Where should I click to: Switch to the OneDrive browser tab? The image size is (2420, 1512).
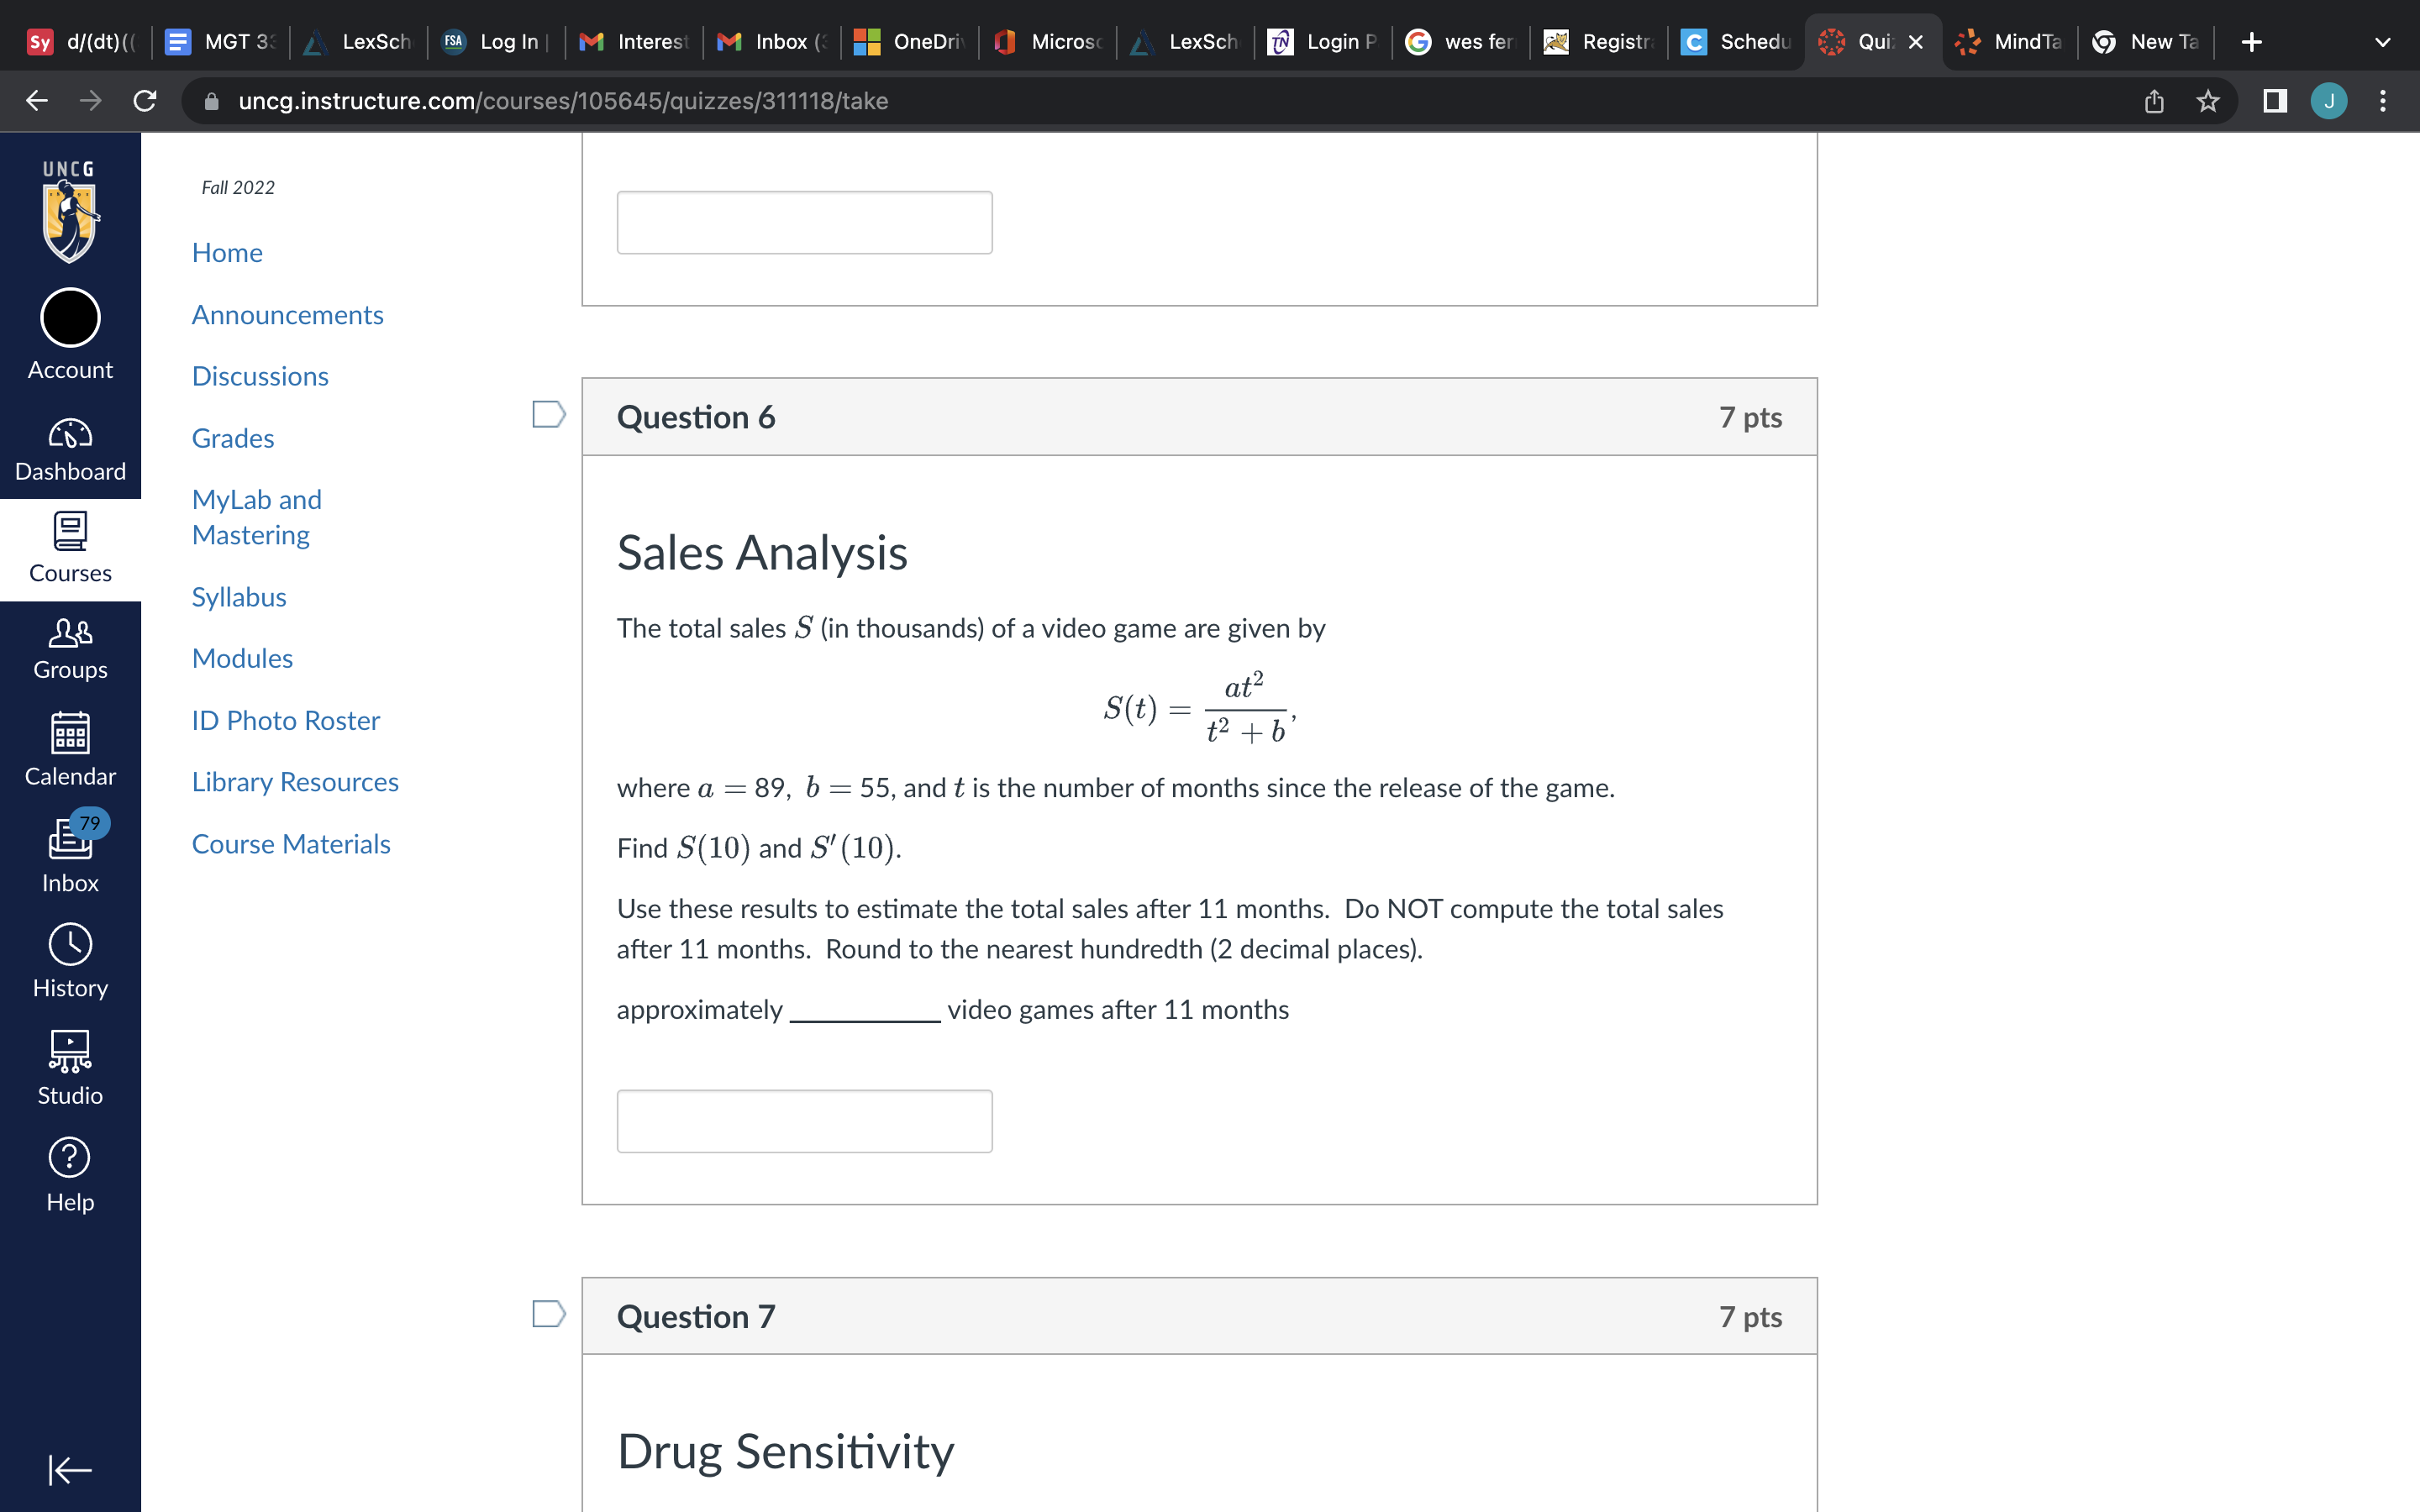pos(908,42)
